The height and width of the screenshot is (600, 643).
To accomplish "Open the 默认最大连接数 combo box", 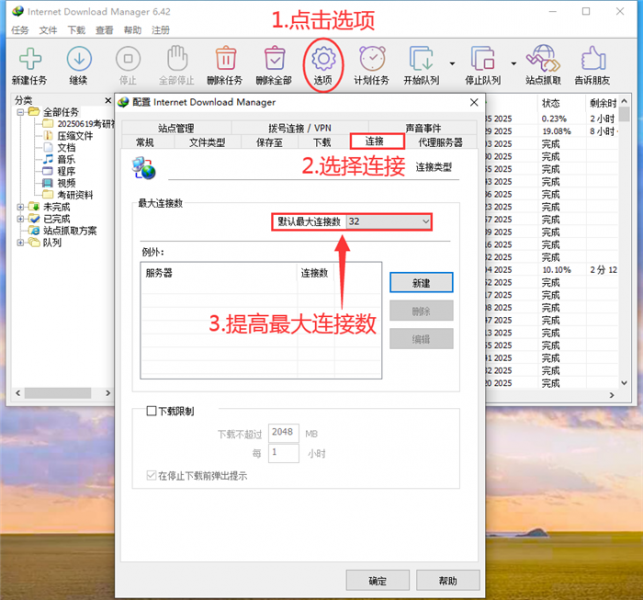I will point(388,222).
